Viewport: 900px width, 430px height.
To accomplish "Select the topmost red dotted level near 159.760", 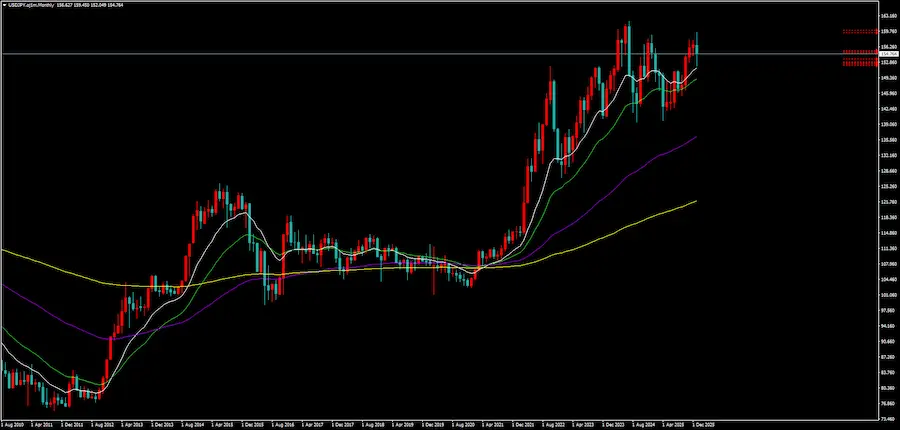I will (859, 31).
